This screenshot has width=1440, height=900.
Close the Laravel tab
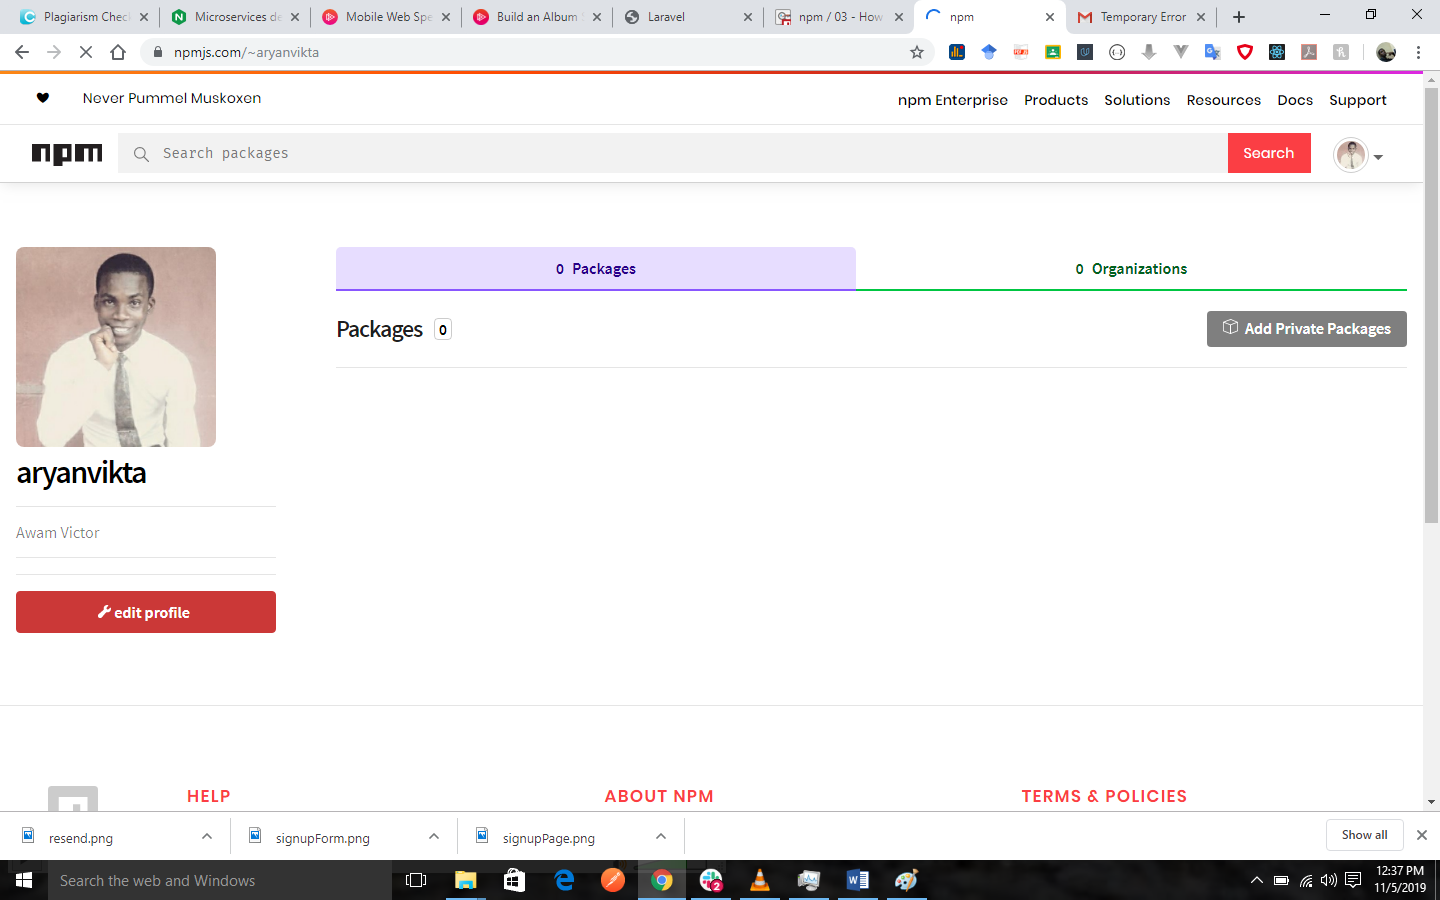(748, 17)
